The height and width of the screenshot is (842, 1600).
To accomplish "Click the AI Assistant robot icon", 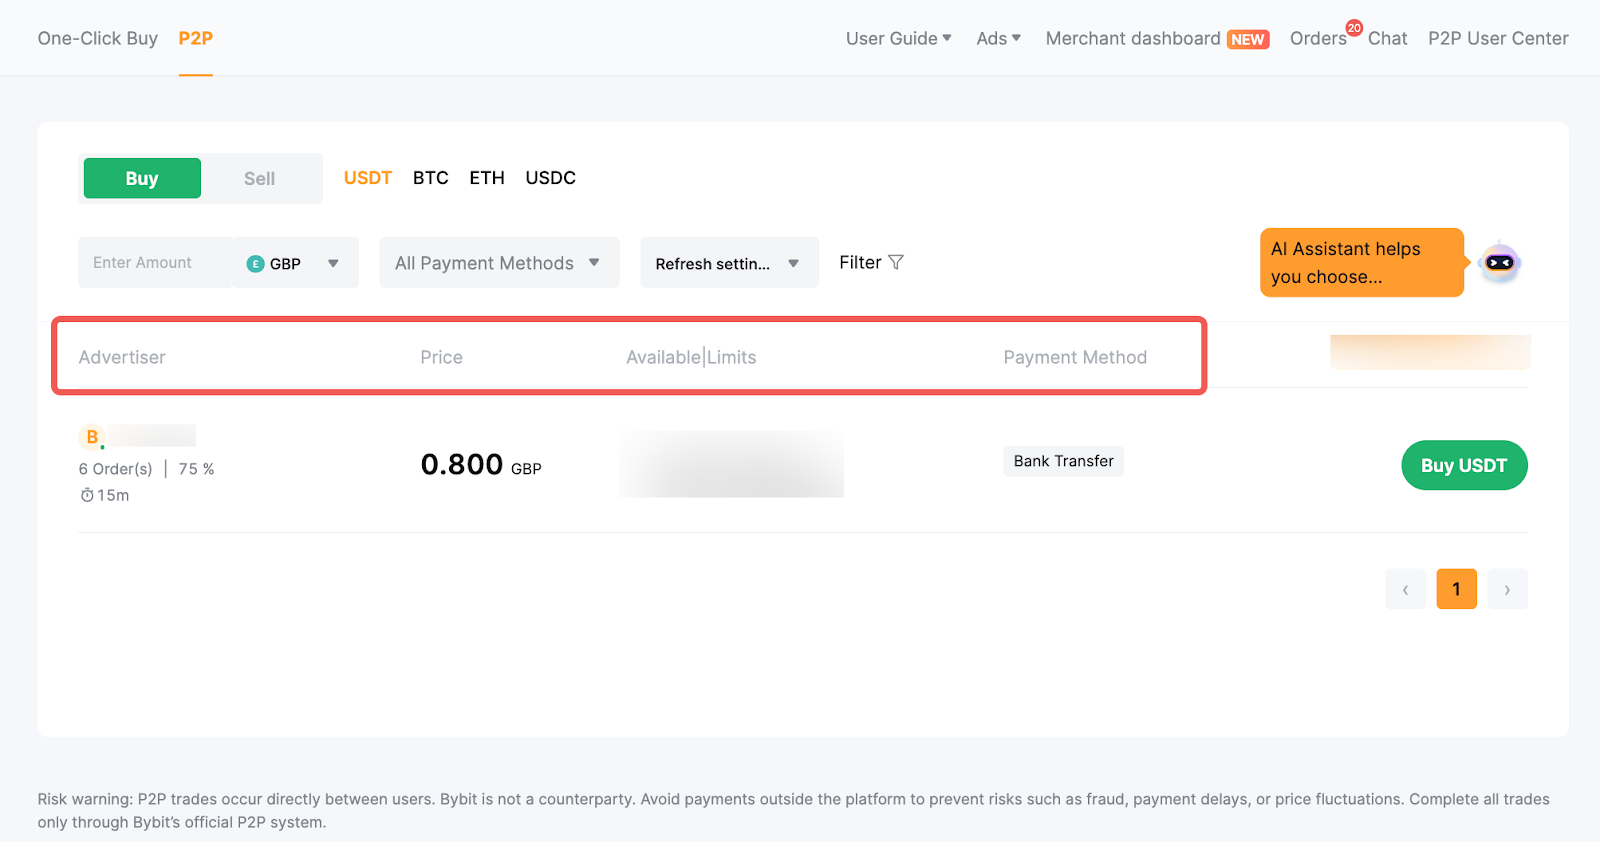I will coord(1499,263).
